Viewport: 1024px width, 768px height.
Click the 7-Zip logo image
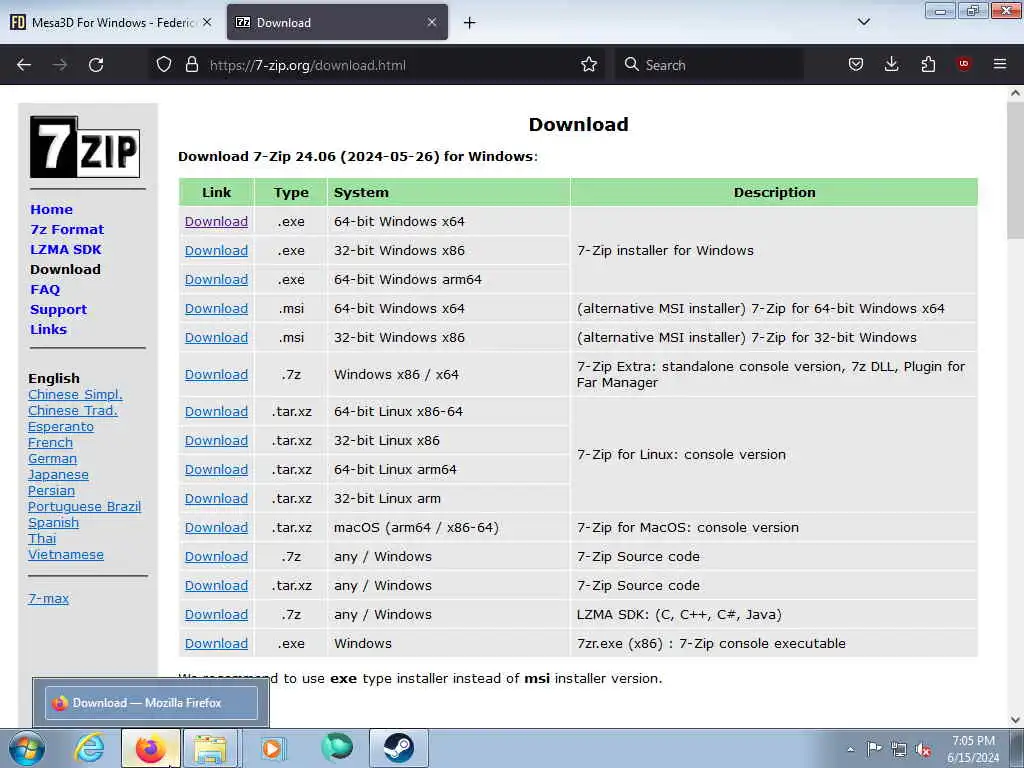click(85, 147)
